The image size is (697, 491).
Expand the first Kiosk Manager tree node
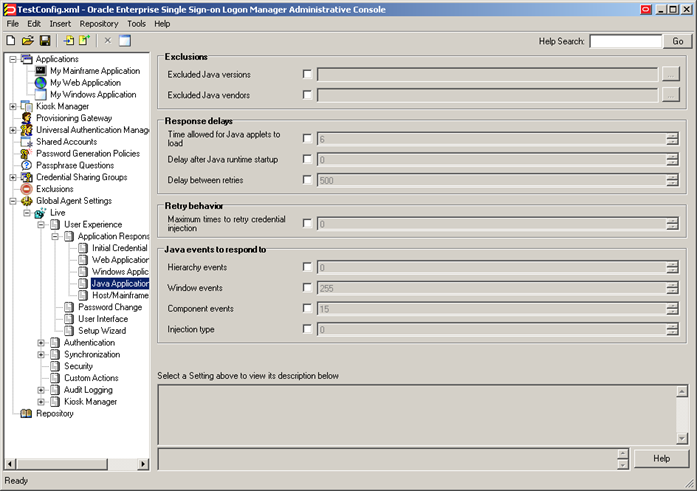(x=13, y=106)
